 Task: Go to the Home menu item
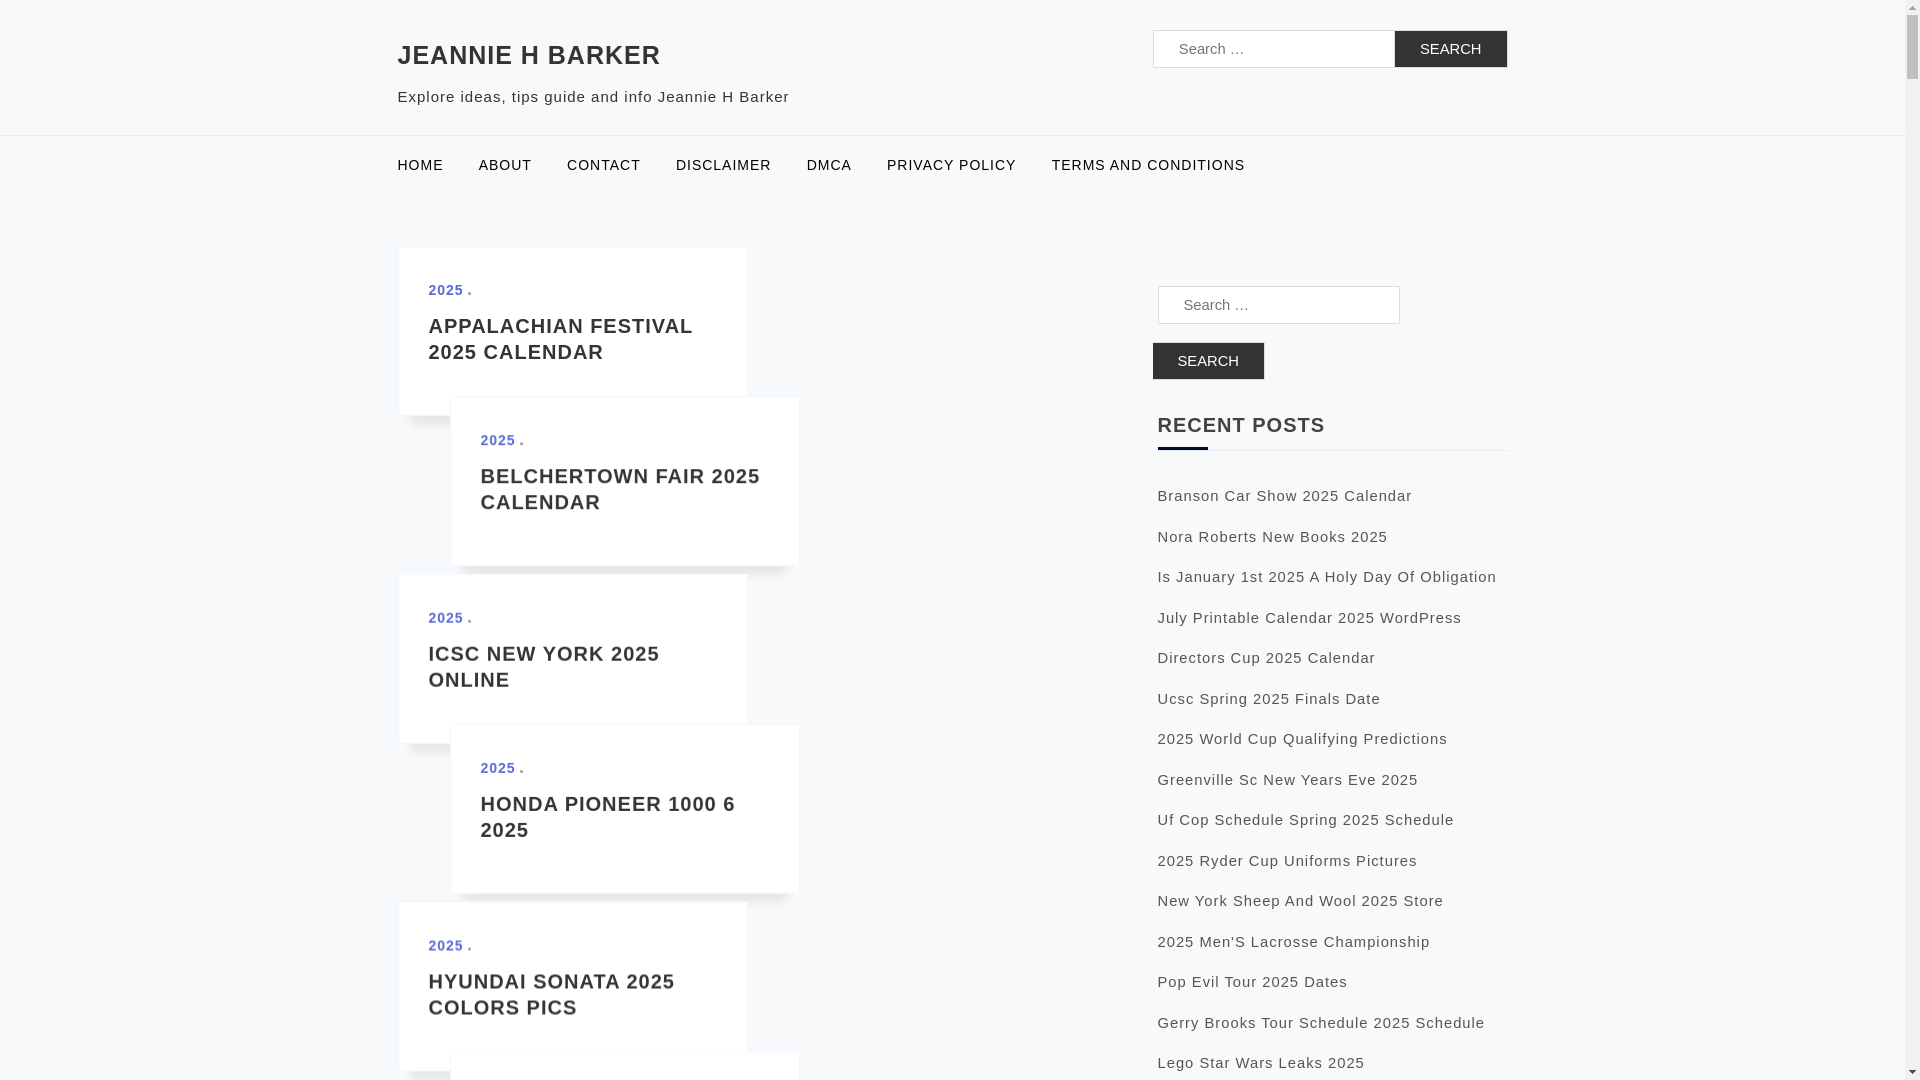(420, 165)
